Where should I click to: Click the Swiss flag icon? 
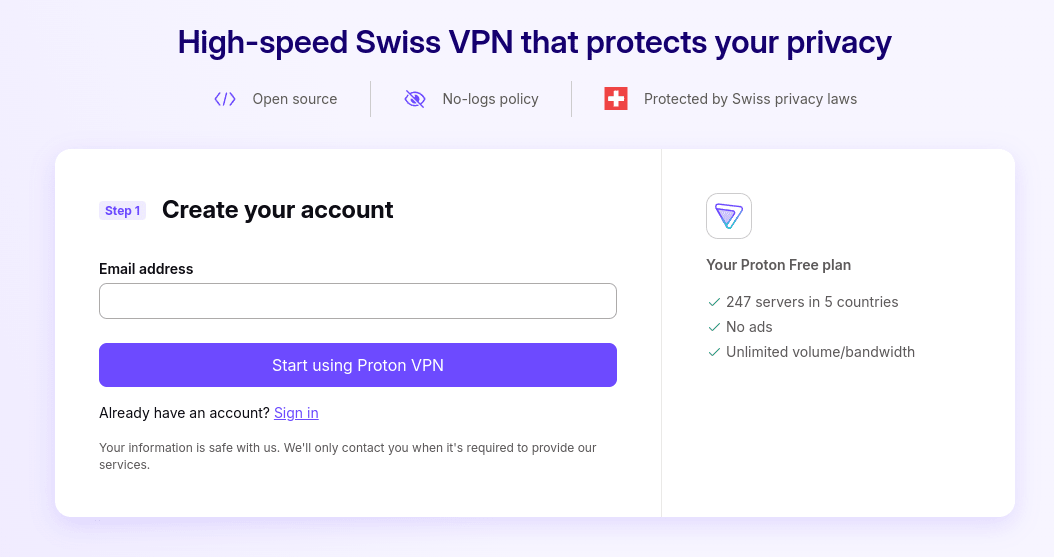coord(616,99)
